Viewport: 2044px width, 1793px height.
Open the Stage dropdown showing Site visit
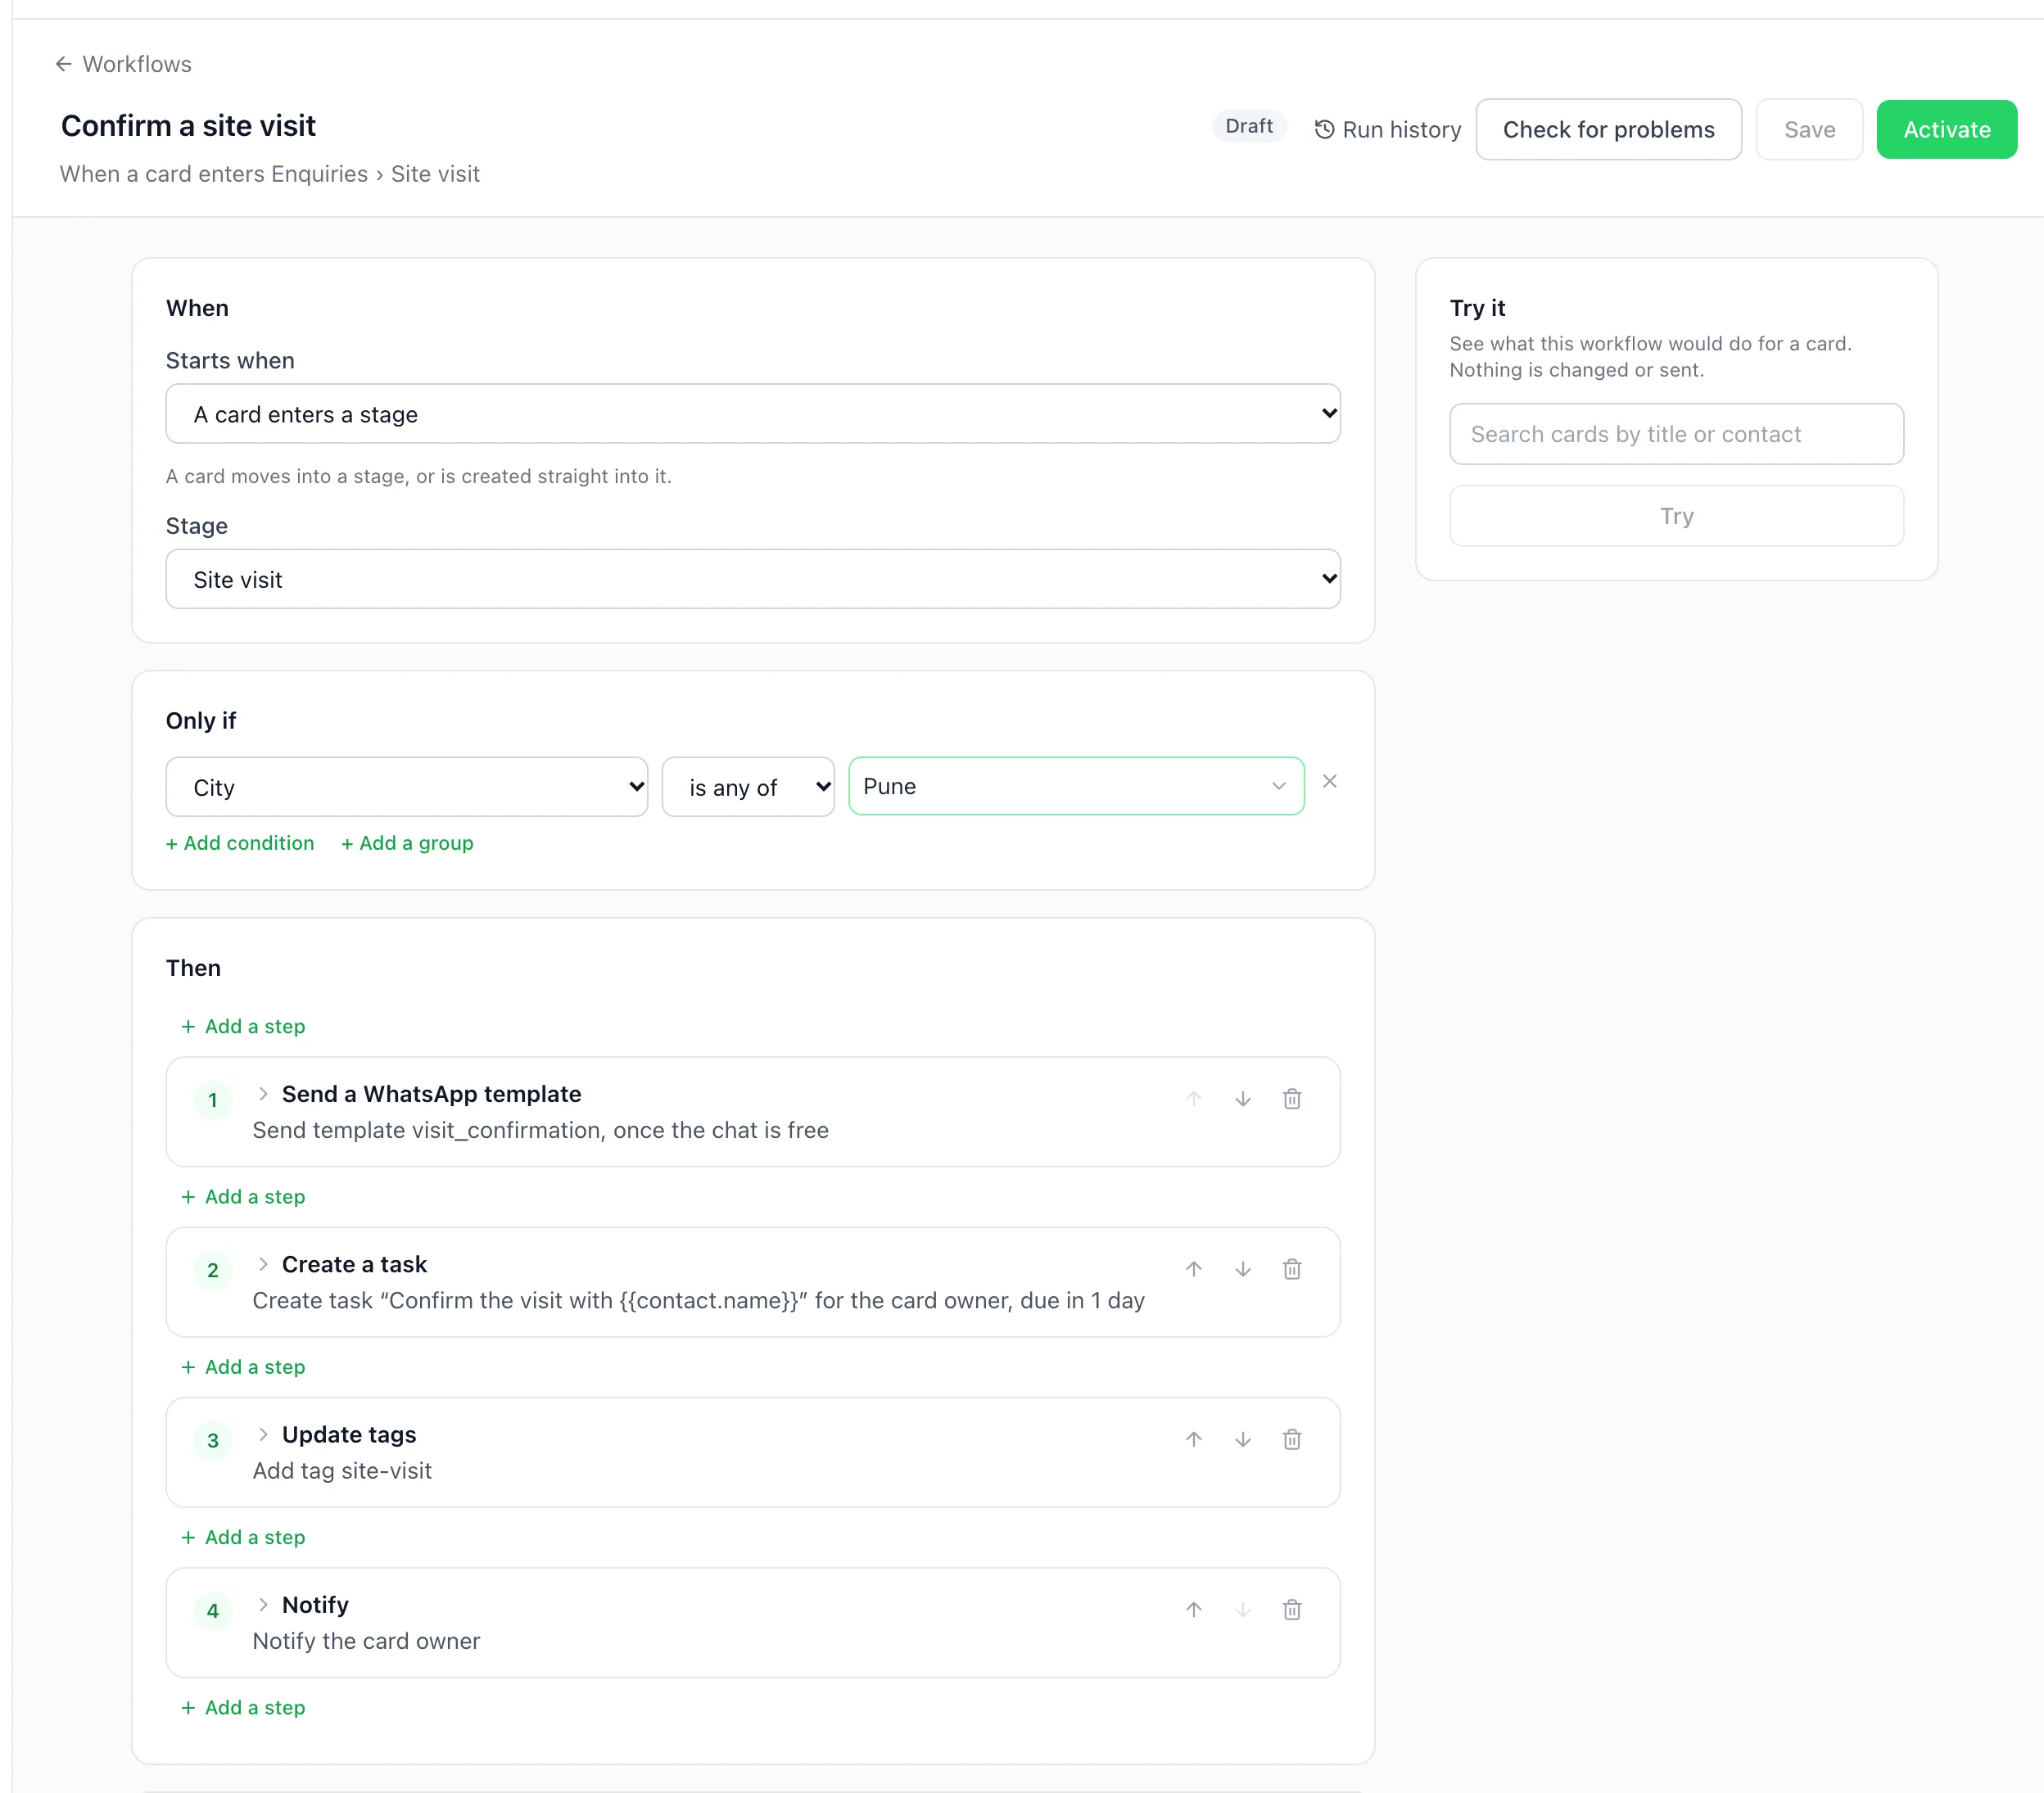(753, 579)
